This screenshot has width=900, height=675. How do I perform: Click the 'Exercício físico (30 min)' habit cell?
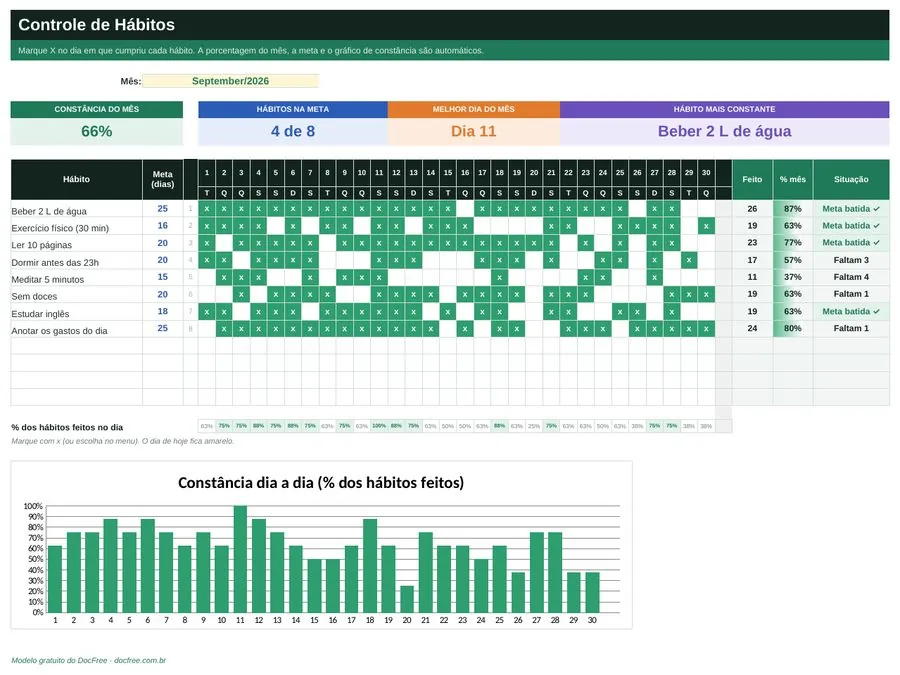coord(76,228)
